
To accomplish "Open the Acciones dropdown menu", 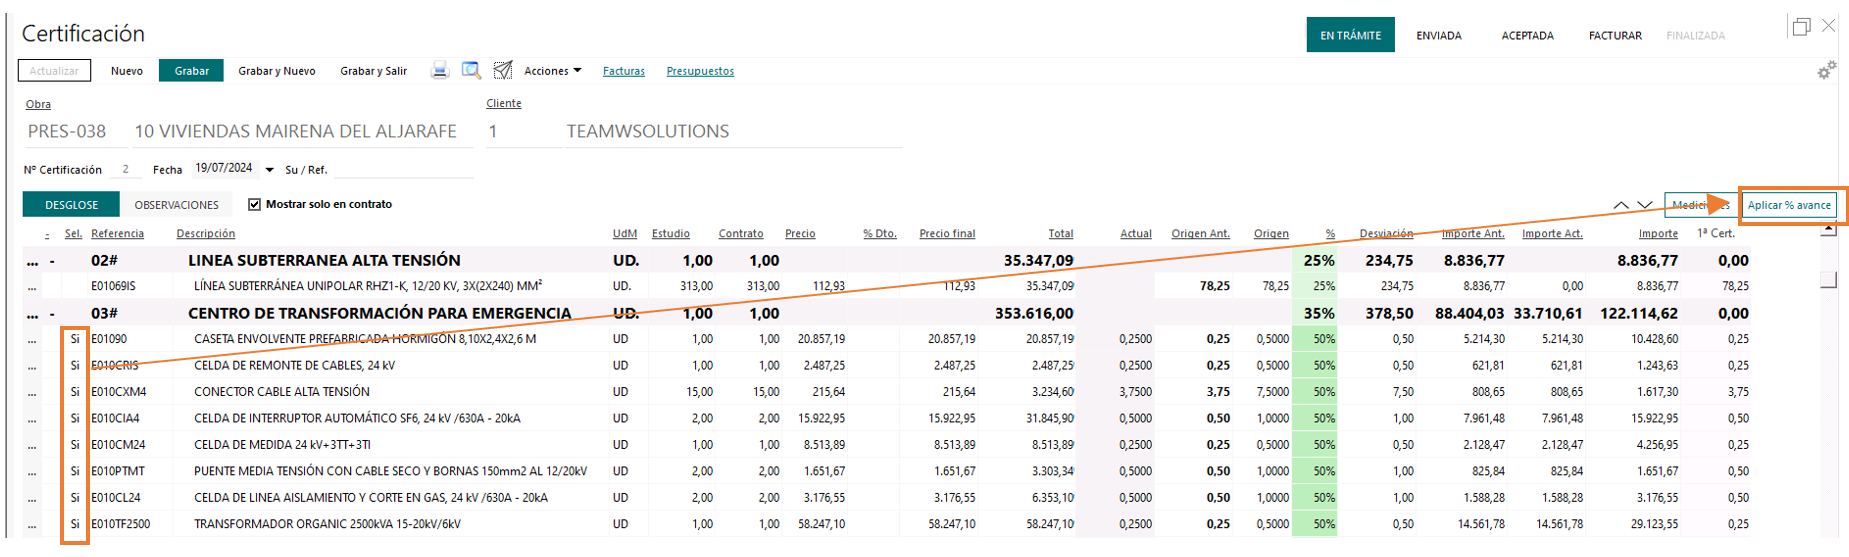I will pos(552,71).
